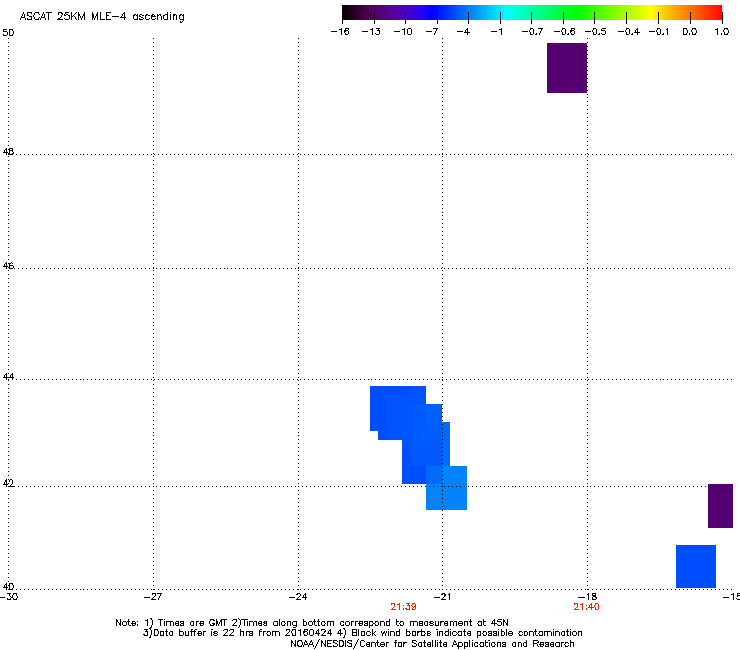Click the purple cell below 42N at right edge
740x650 pixels.
tap(720, 506)
